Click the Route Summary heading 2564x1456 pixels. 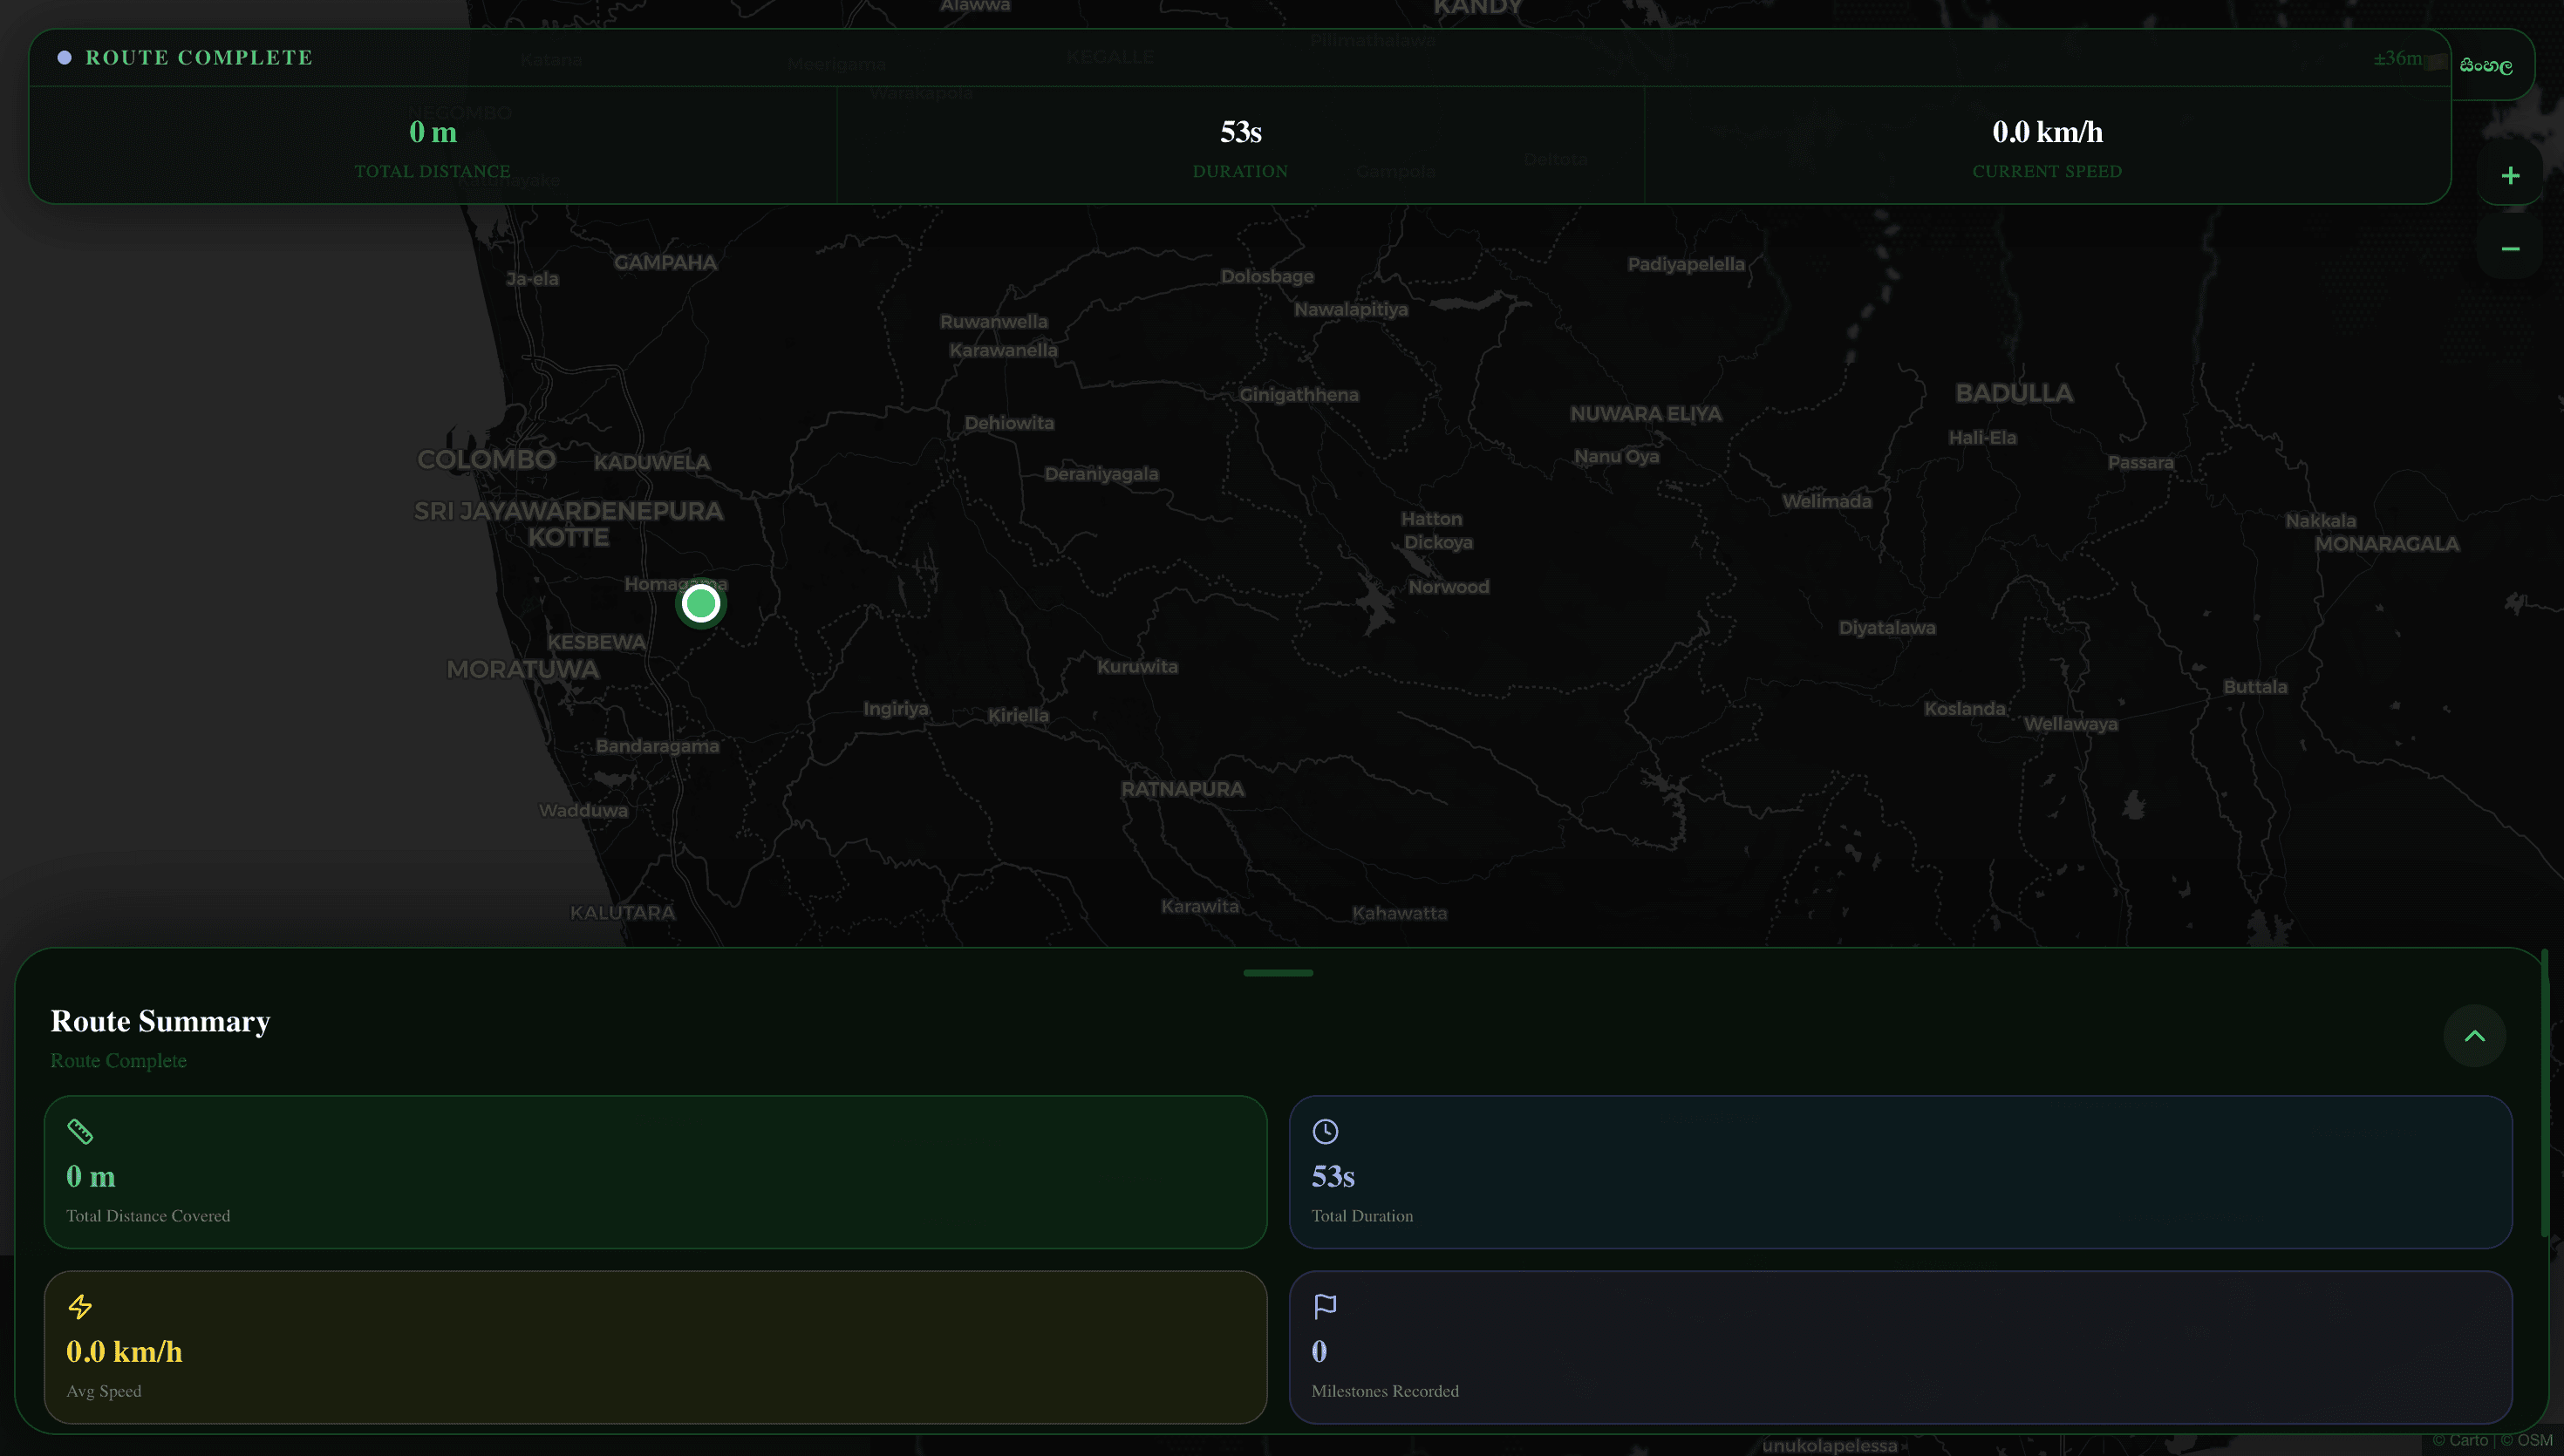coord(160,1021)
